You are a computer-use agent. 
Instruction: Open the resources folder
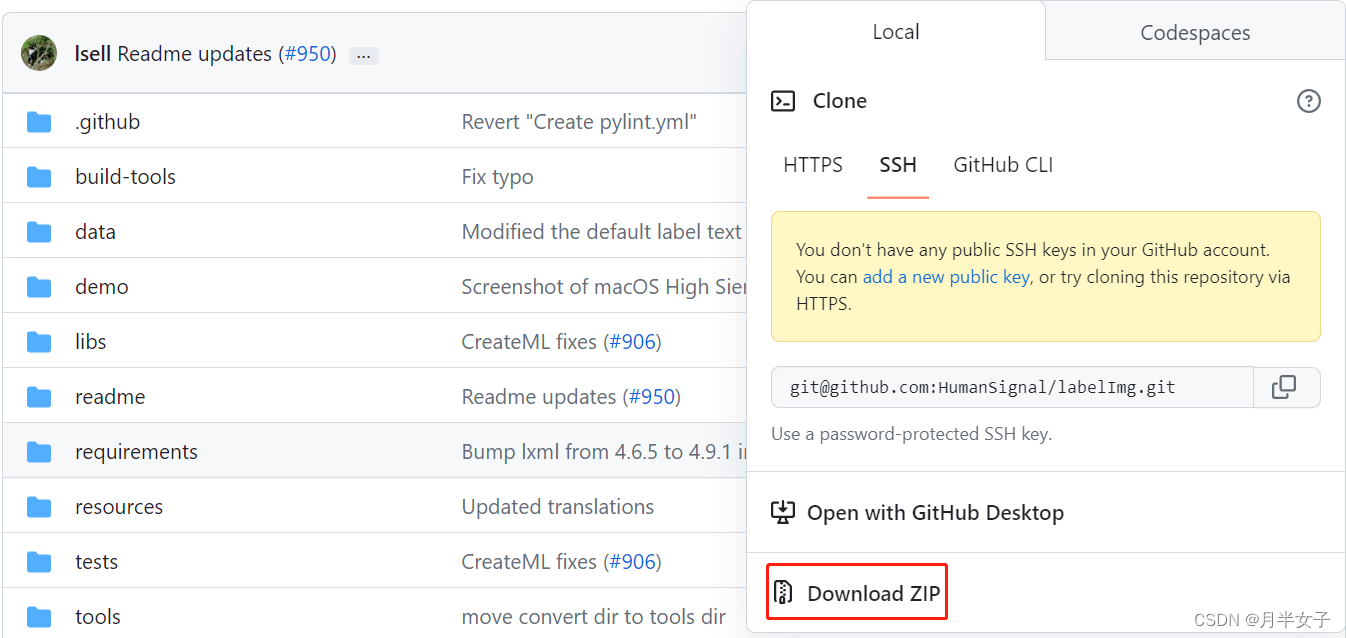click(x=119, y=507)
